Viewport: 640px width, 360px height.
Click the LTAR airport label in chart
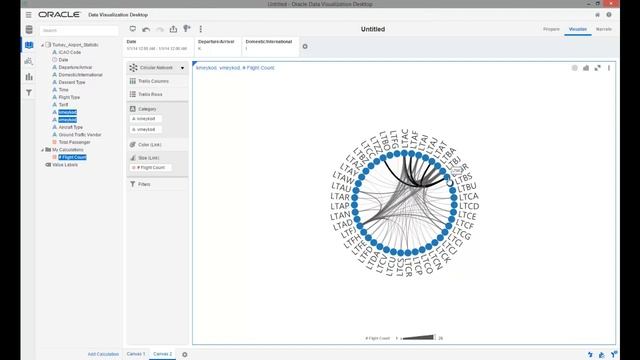[340, 196]
